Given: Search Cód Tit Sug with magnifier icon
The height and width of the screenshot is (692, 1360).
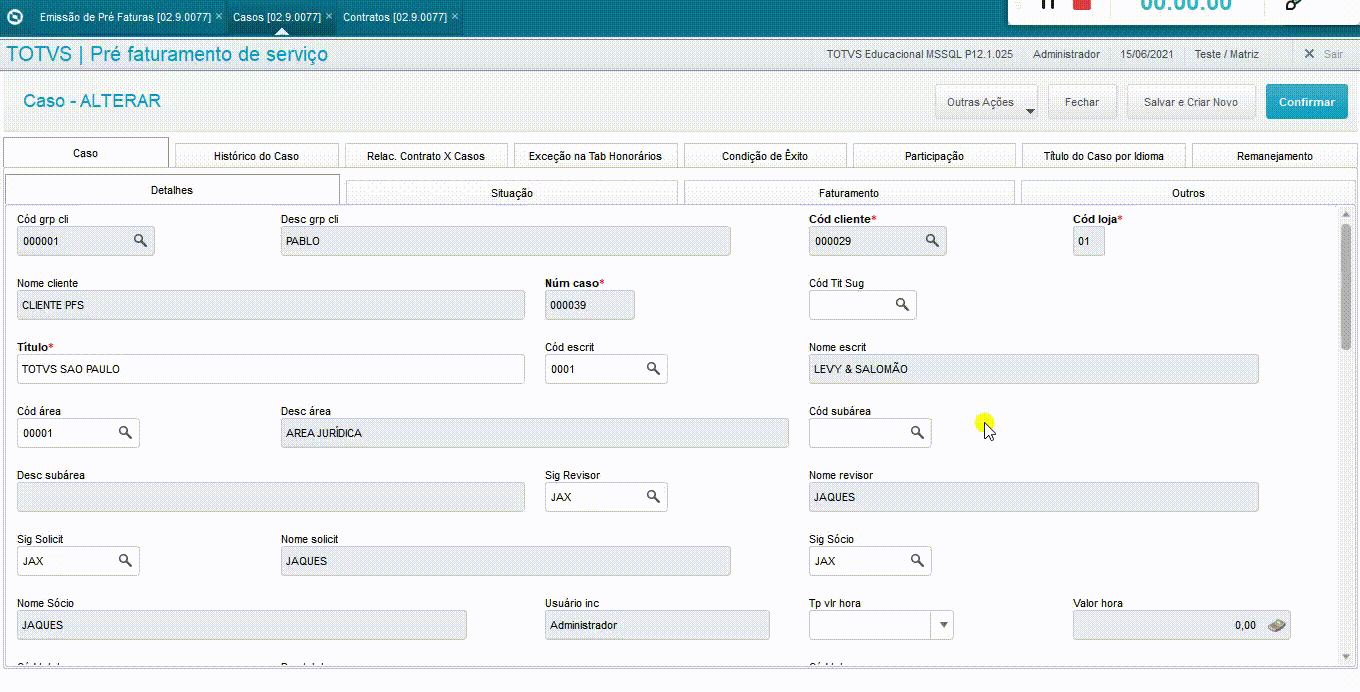Looking at the screenshot, I should click(x=902, y=305).
